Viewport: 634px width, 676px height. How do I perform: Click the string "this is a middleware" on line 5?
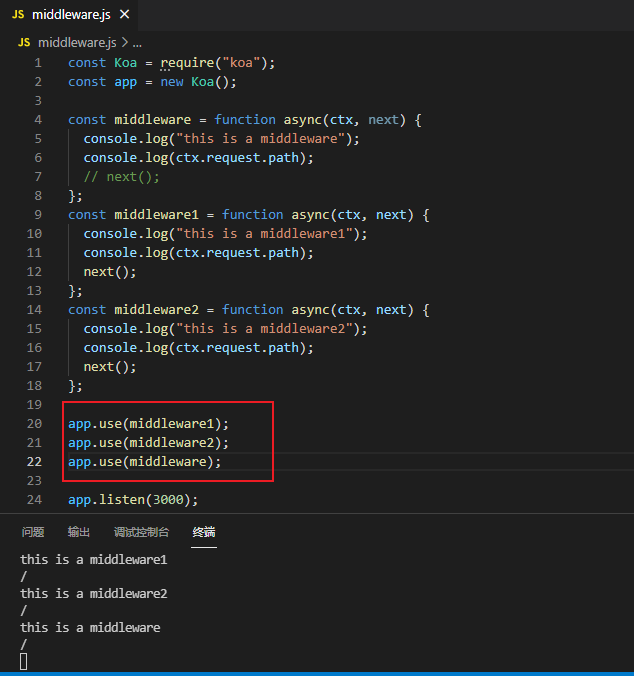(261, 139)
